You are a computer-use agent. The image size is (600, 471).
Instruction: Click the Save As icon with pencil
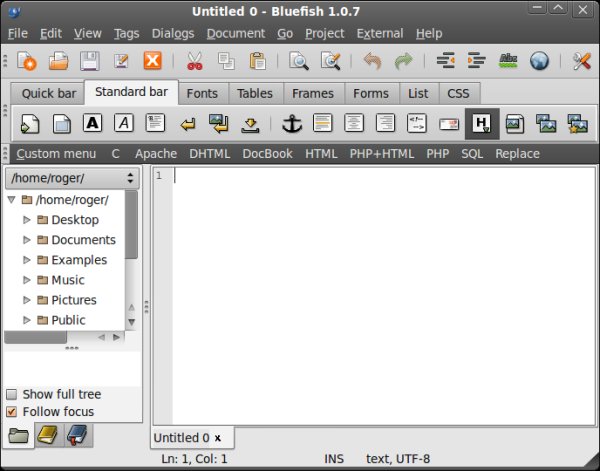coord(121,61)
